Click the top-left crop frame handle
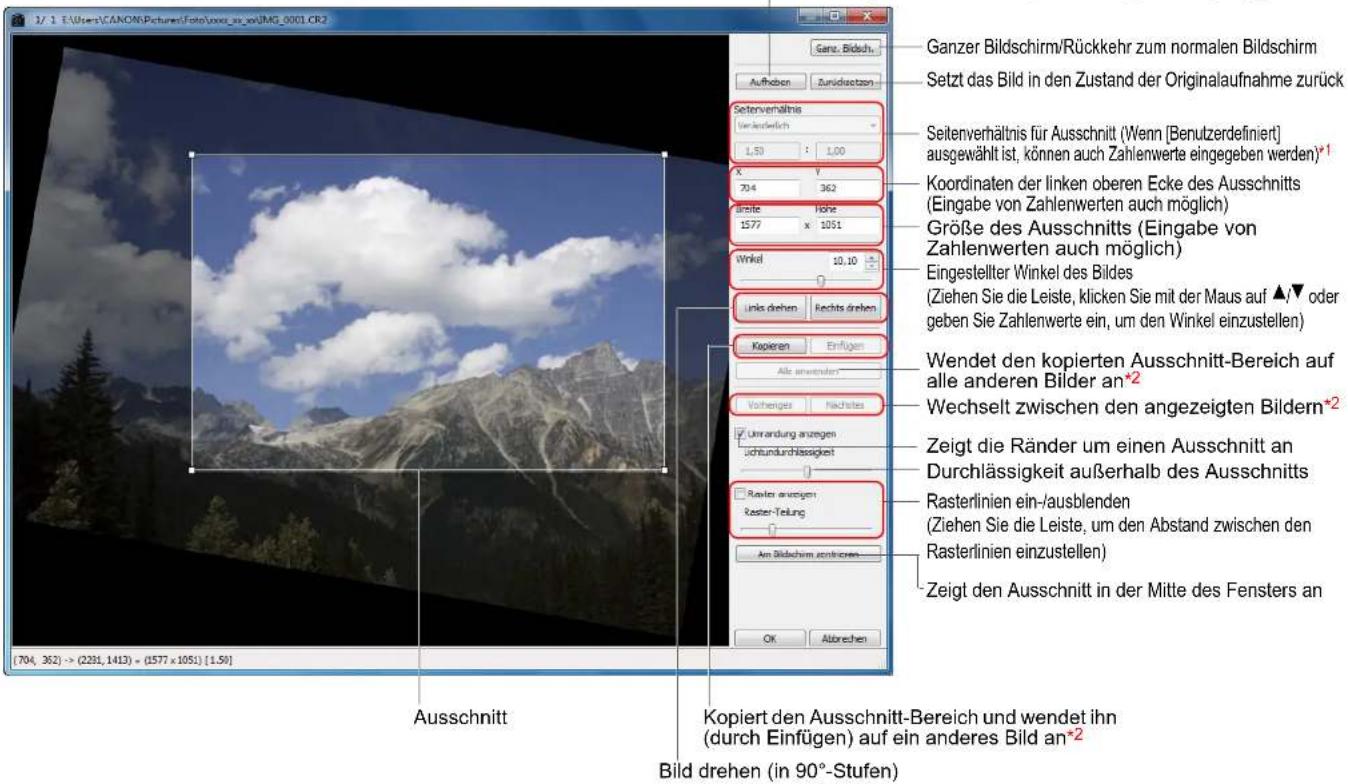 tap(192, 154)
